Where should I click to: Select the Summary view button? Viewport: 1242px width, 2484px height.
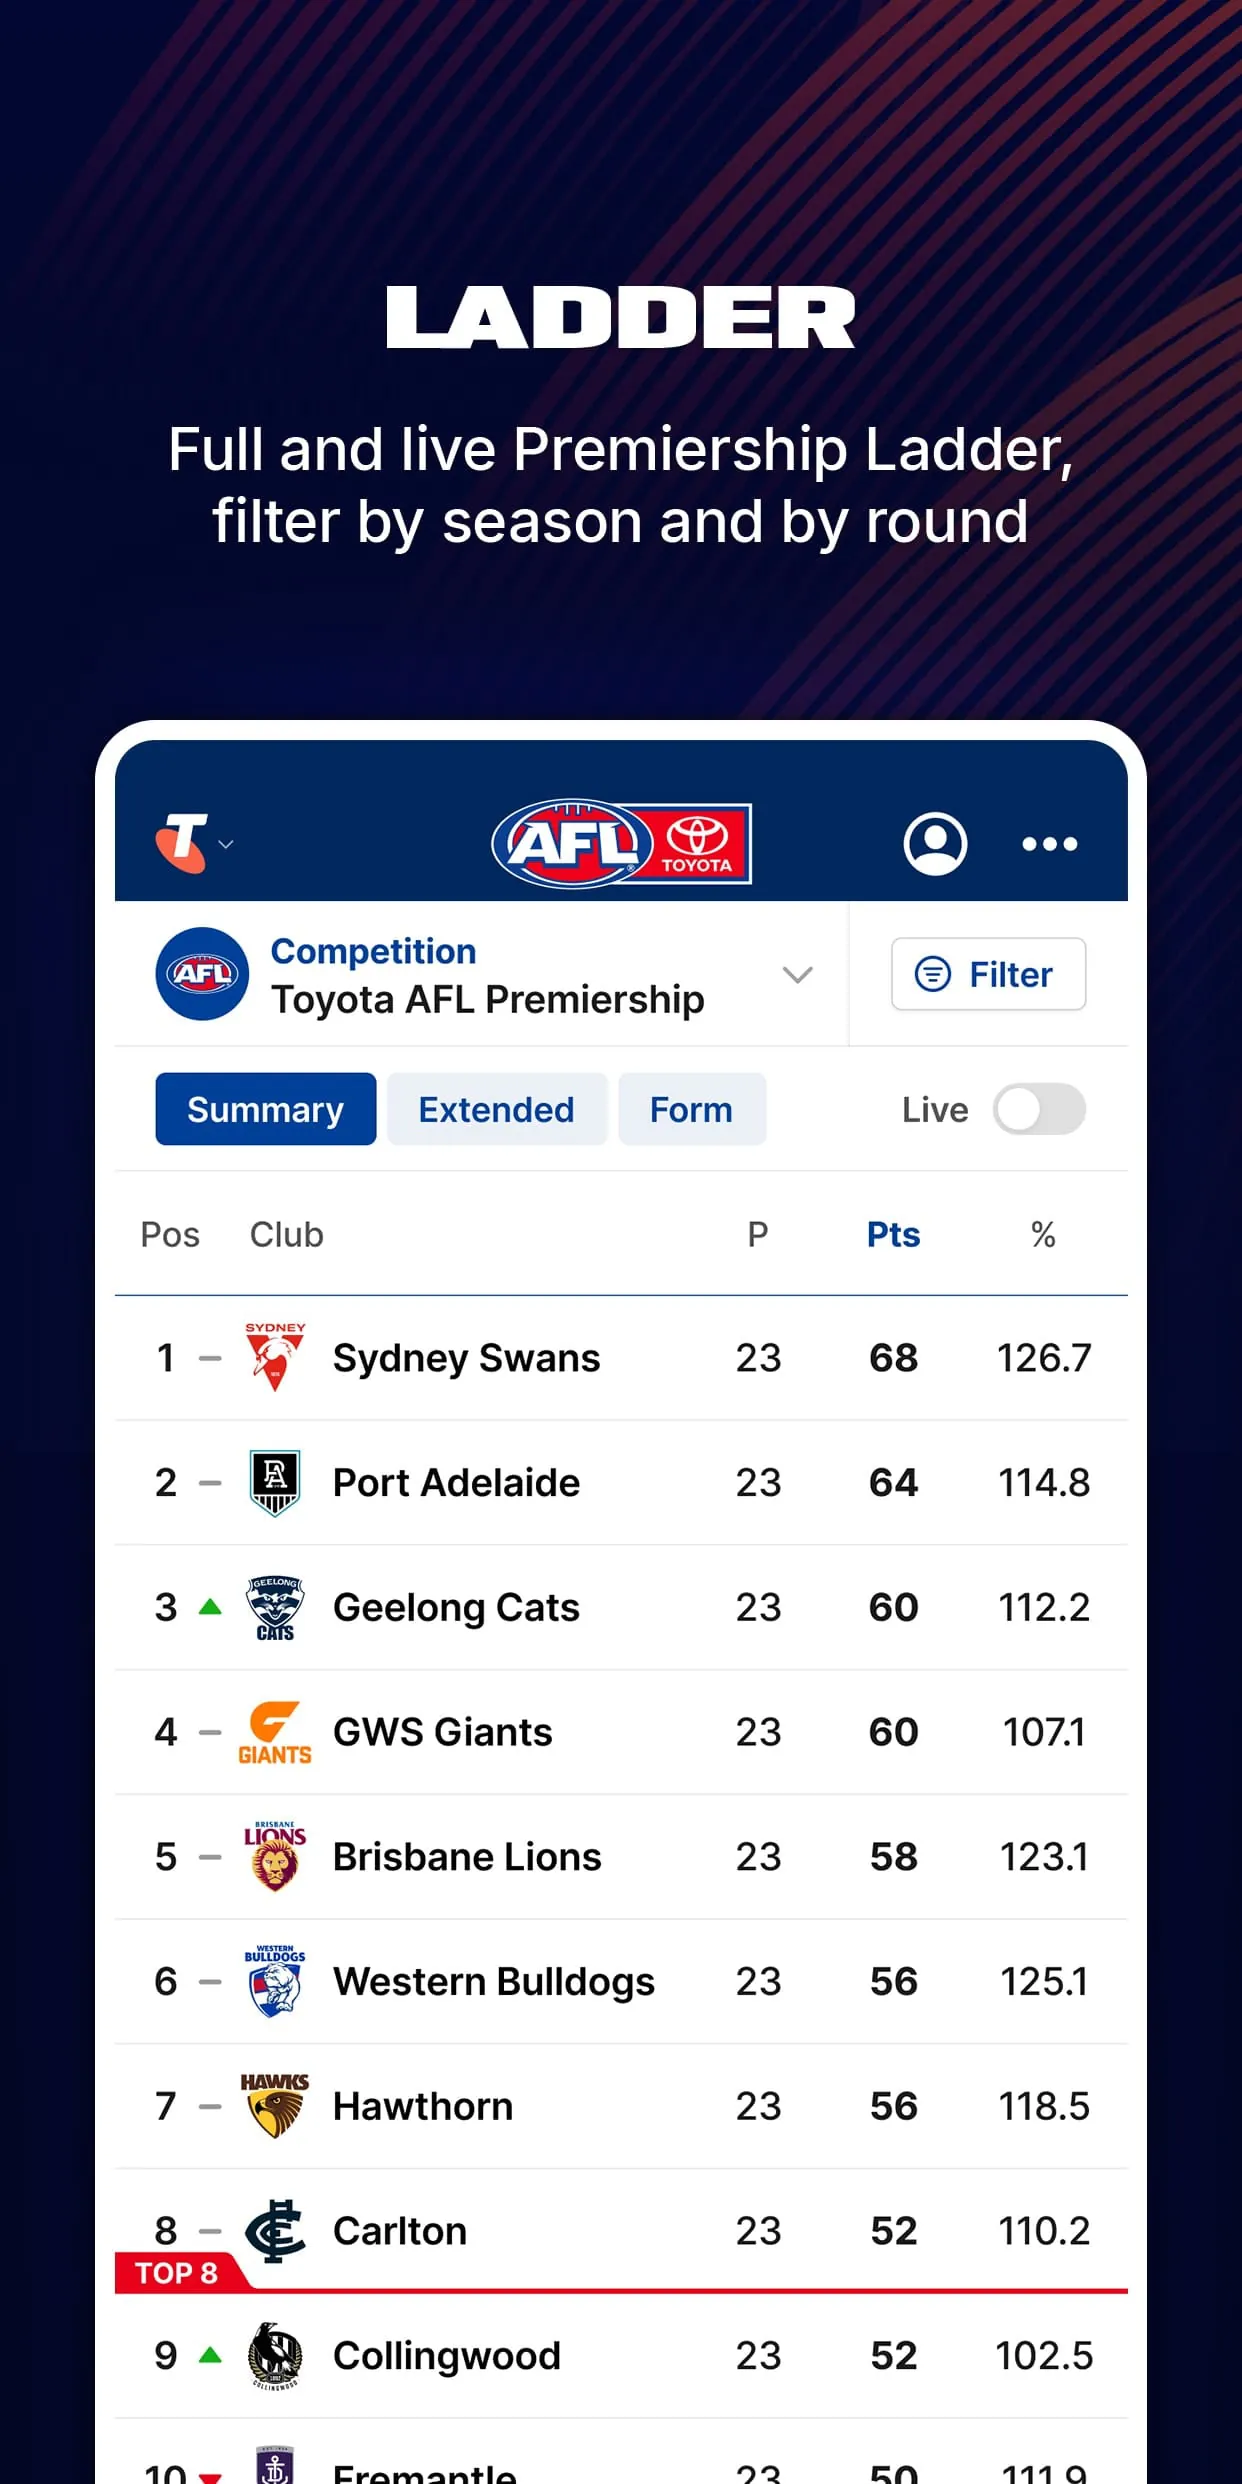click(264, 1109)
